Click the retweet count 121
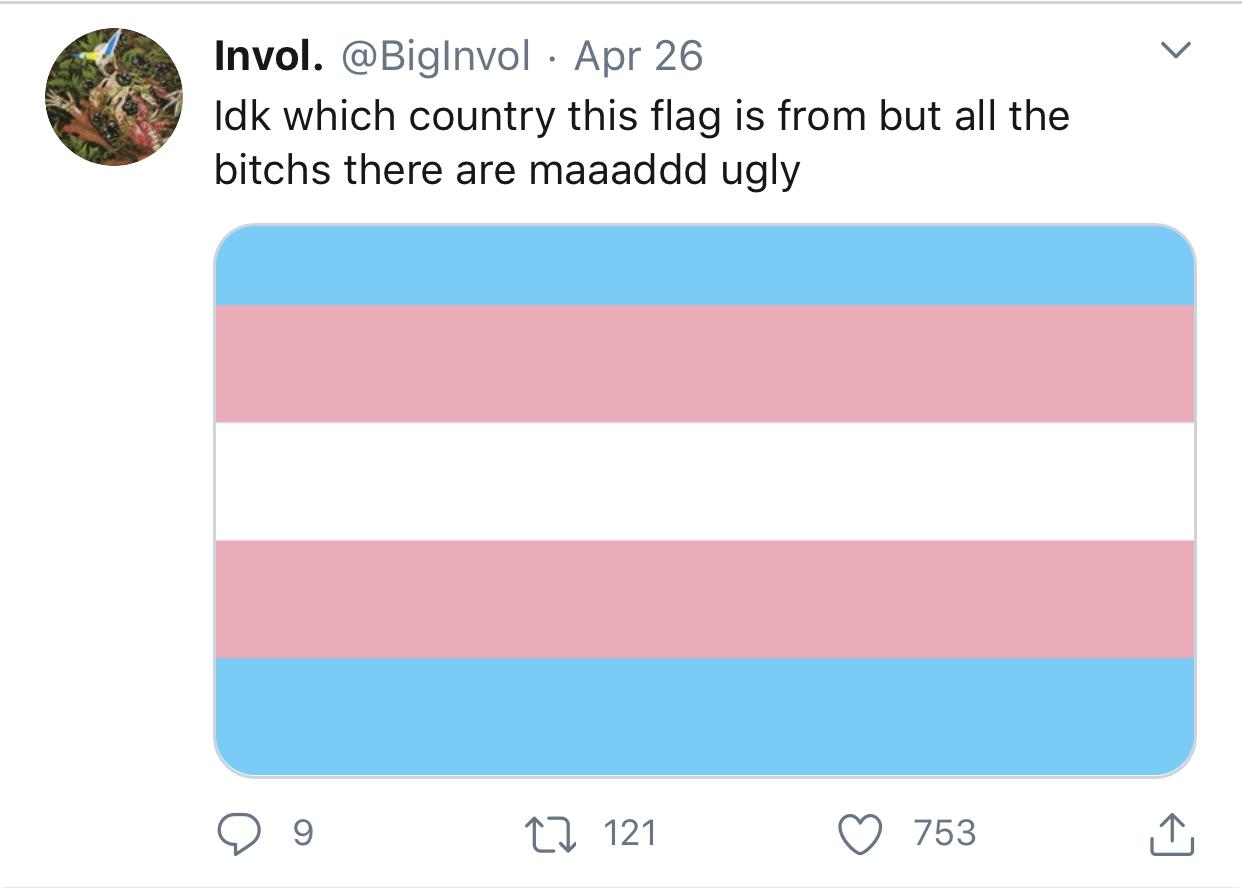The width and height of the screenshot is (1242, 888). [x=628, y=834]
